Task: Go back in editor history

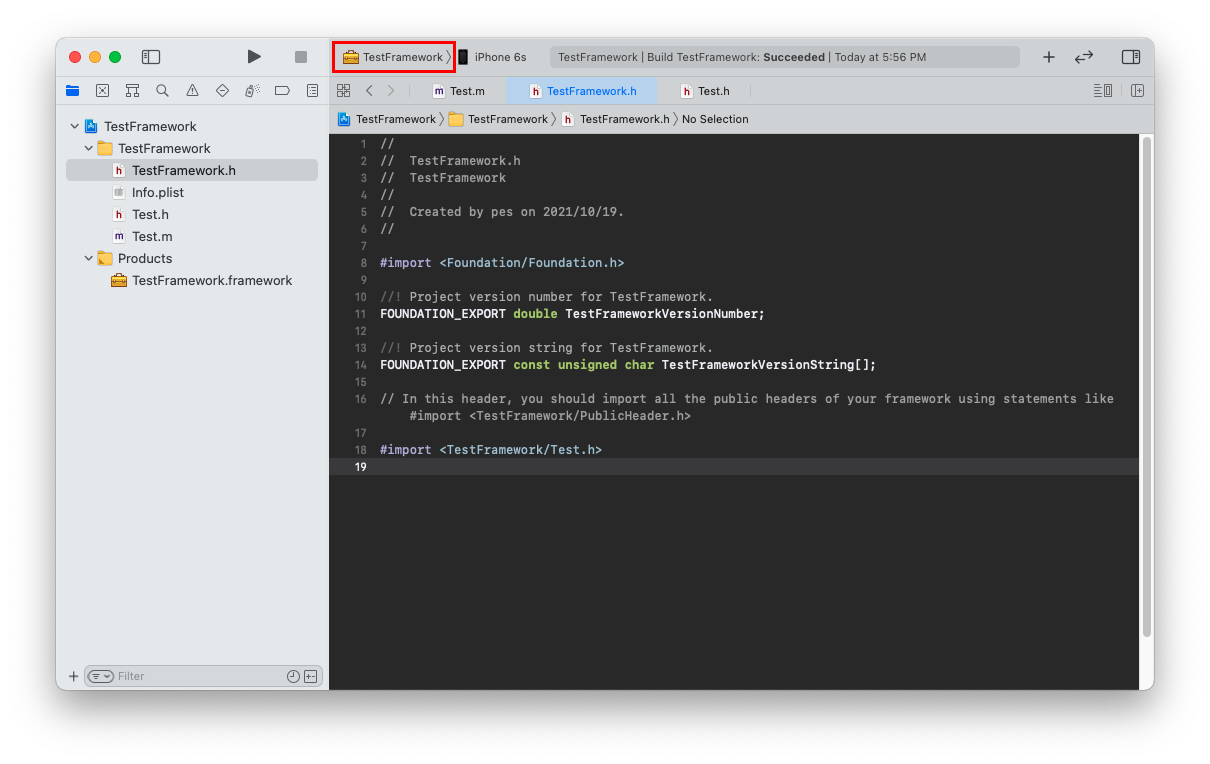Action: tap(369, 91)
